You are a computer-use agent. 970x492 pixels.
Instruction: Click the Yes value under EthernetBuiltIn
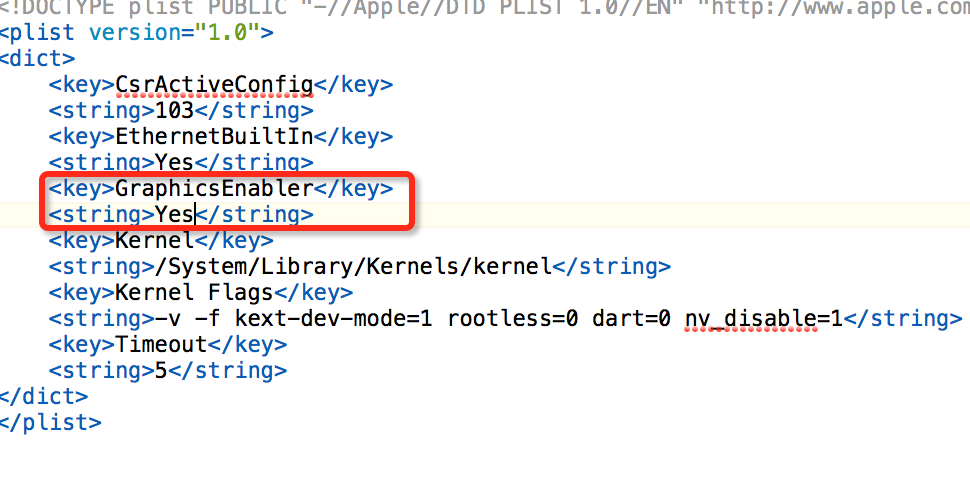174,163
